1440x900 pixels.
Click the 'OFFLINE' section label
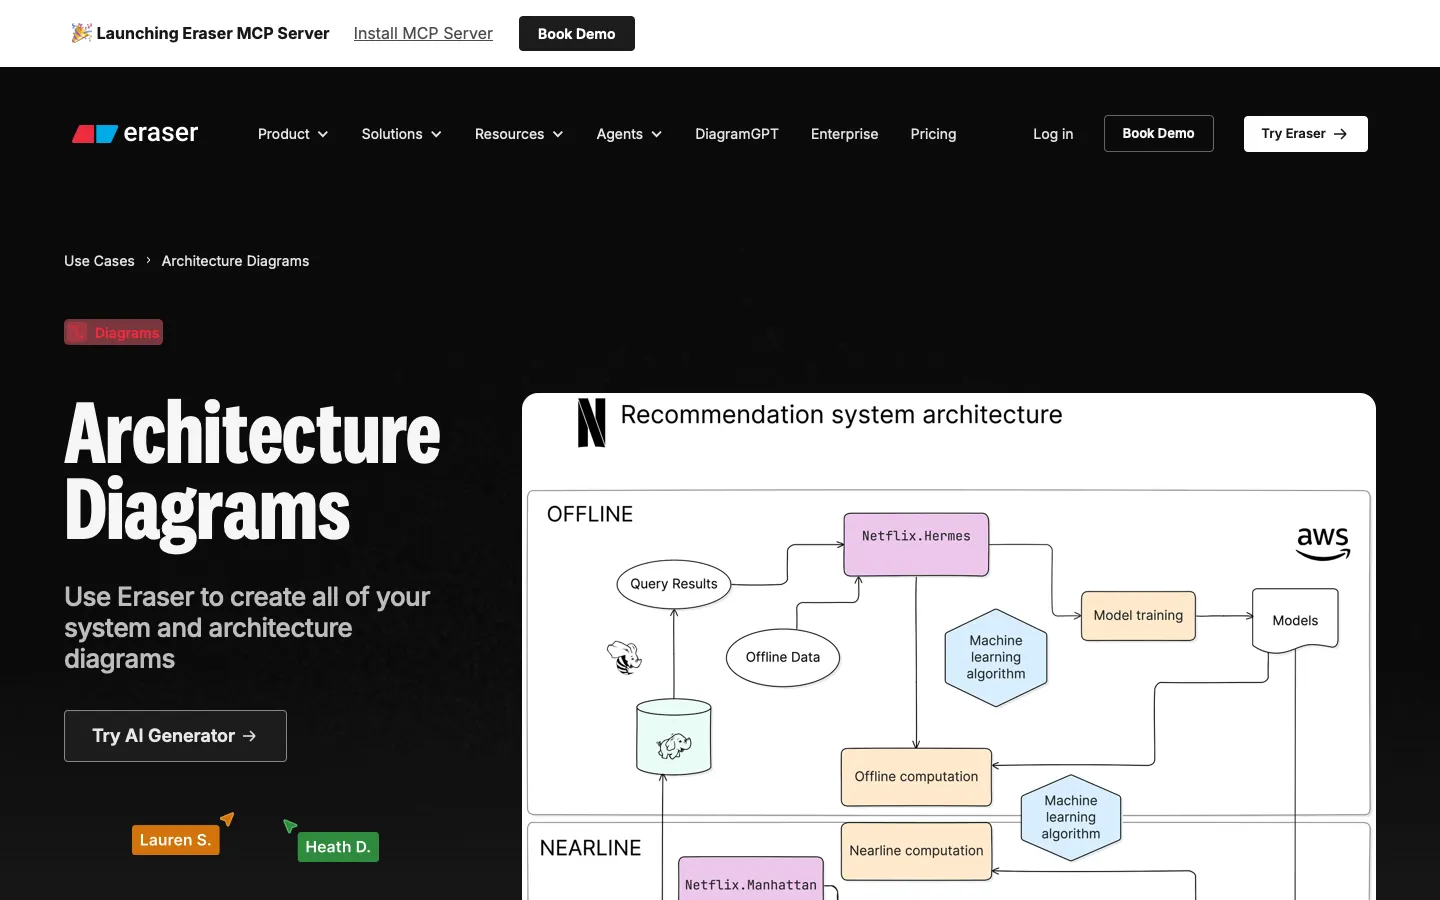point(590,514)
